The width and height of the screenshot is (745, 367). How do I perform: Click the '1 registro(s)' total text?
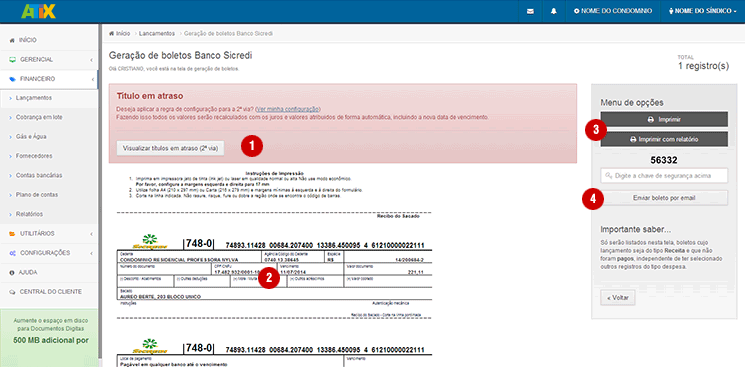703,67
